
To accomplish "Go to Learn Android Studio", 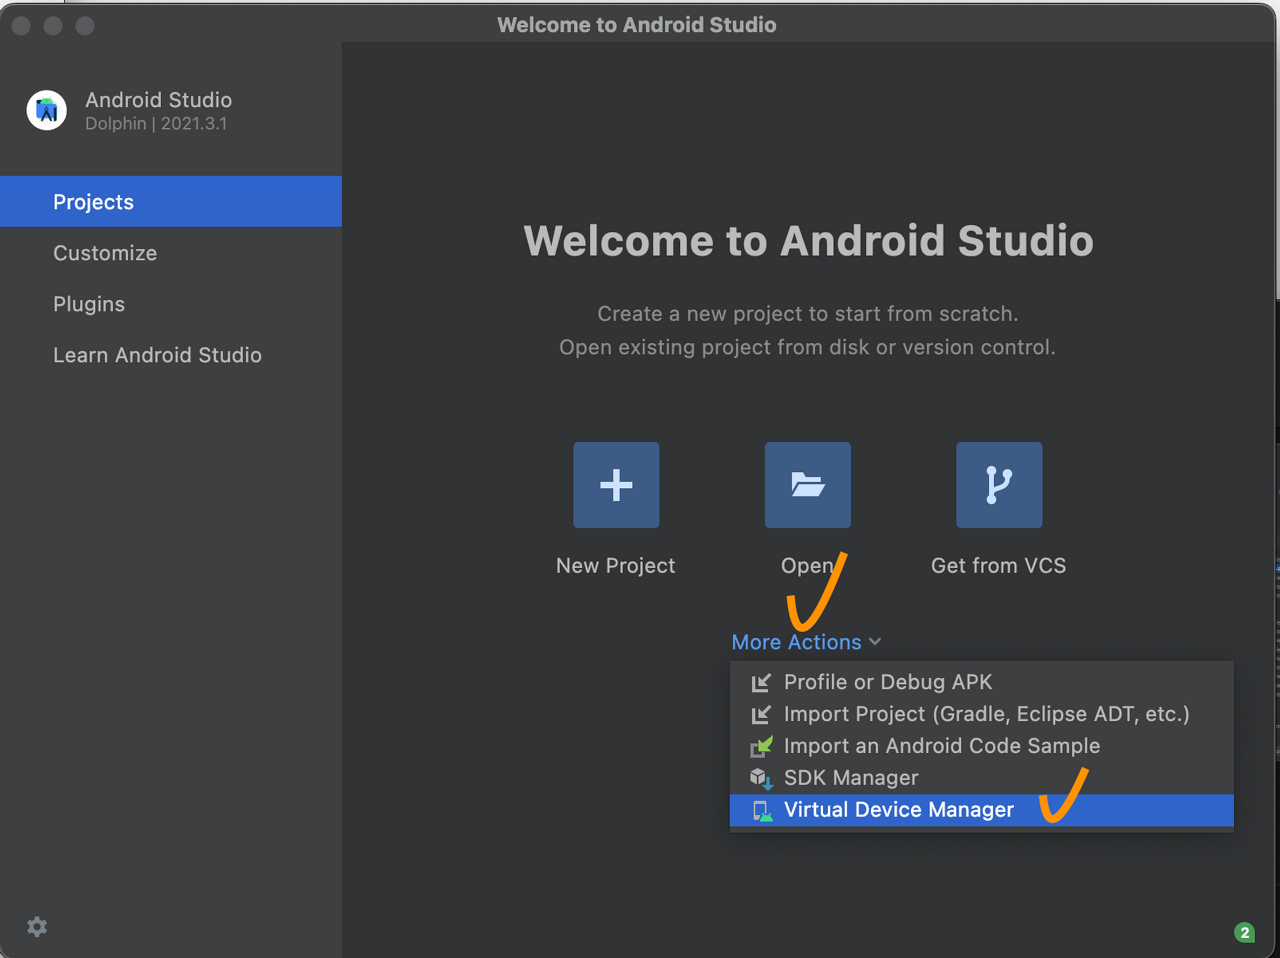I will pyautogui.click(x=171, y=355).
